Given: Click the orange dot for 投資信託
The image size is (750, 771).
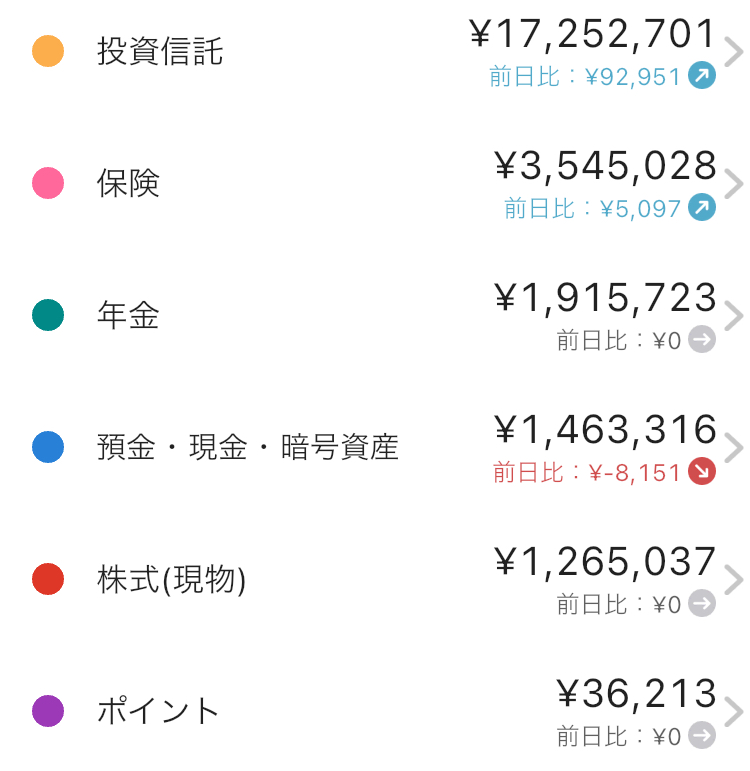Looking at the screenshot, I should (x=48, y=51).
